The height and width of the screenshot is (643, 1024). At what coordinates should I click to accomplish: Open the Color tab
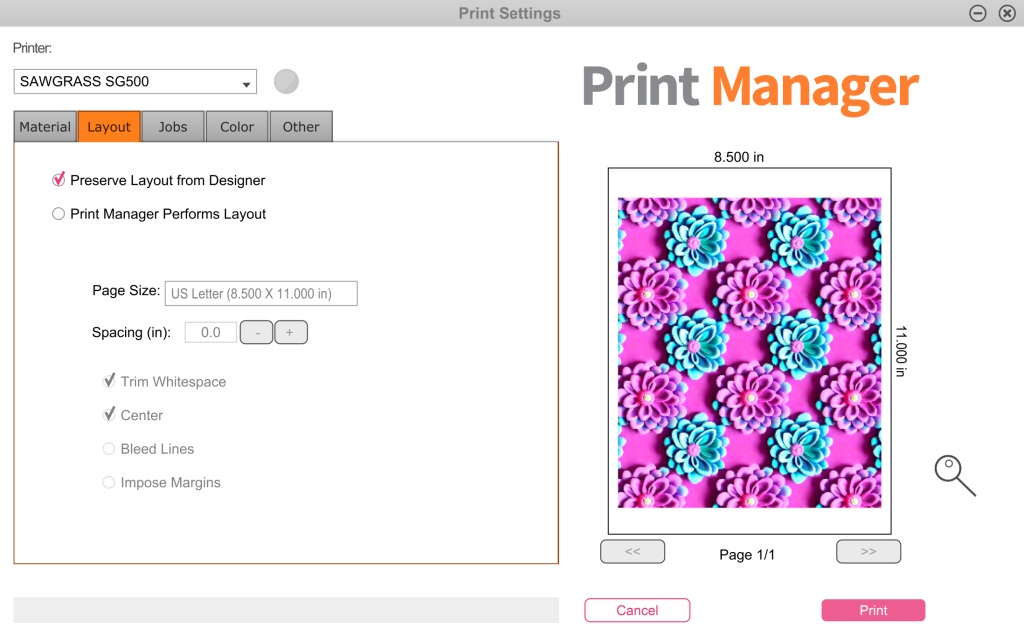(x=237, y=127)
